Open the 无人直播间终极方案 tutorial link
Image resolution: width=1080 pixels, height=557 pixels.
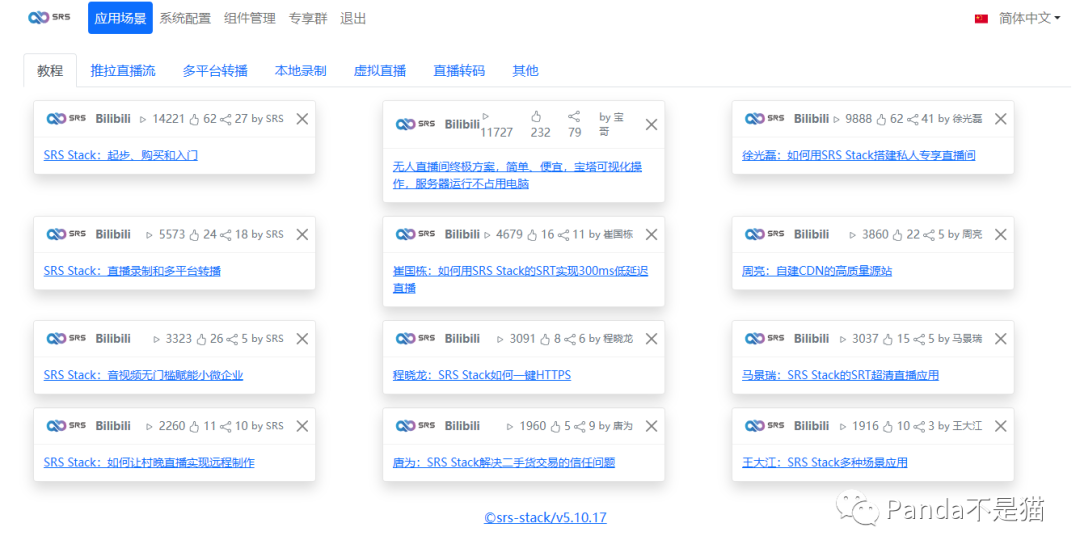pyautogui.click(x=517, y=175)
